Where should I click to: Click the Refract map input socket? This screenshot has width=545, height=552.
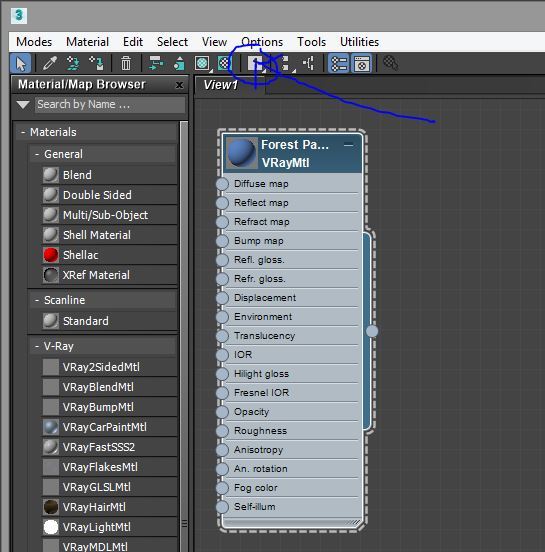point(222,222)
